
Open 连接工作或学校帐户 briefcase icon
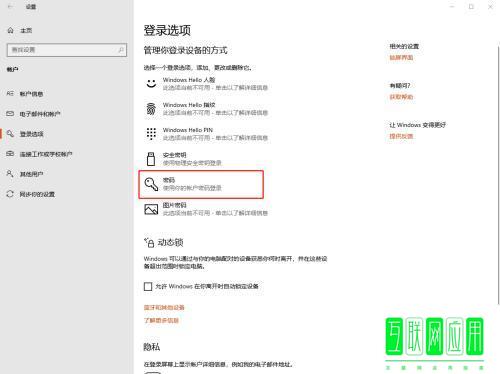[10, 154]
